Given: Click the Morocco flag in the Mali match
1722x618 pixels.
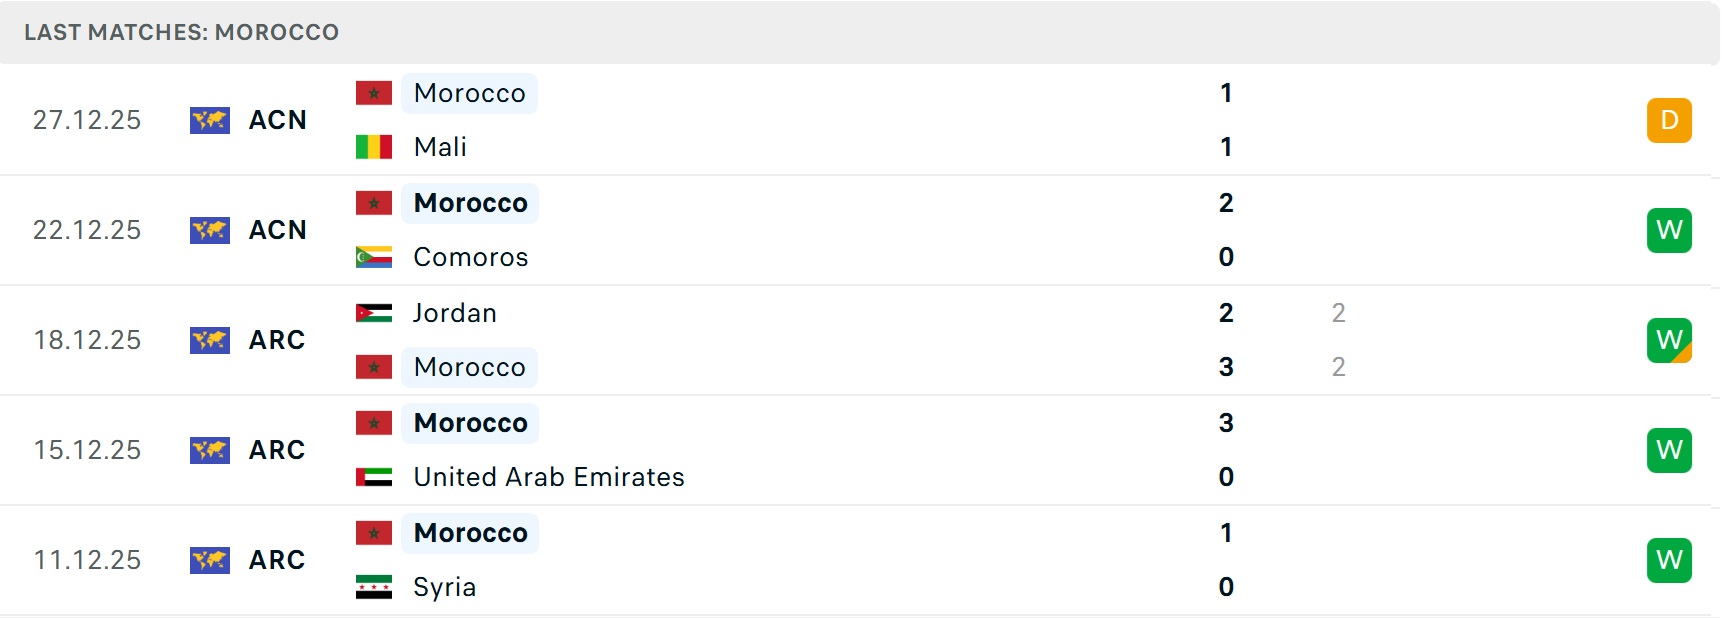Looking at the screenshot, I should click(374, 93).
